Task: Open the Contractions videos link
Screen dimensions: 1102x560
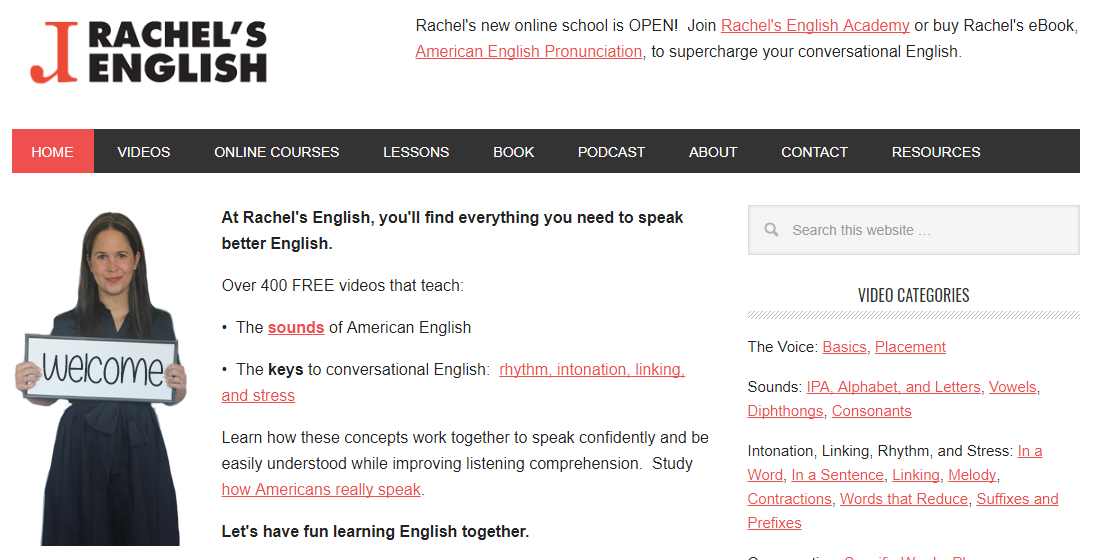Action: click(789, 499)
